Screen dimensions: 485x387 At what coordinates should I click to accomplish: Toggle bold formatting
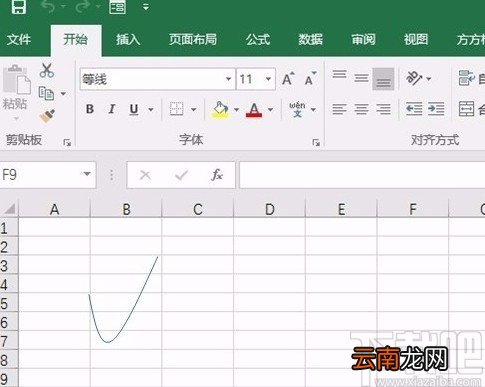click(90, 109)
